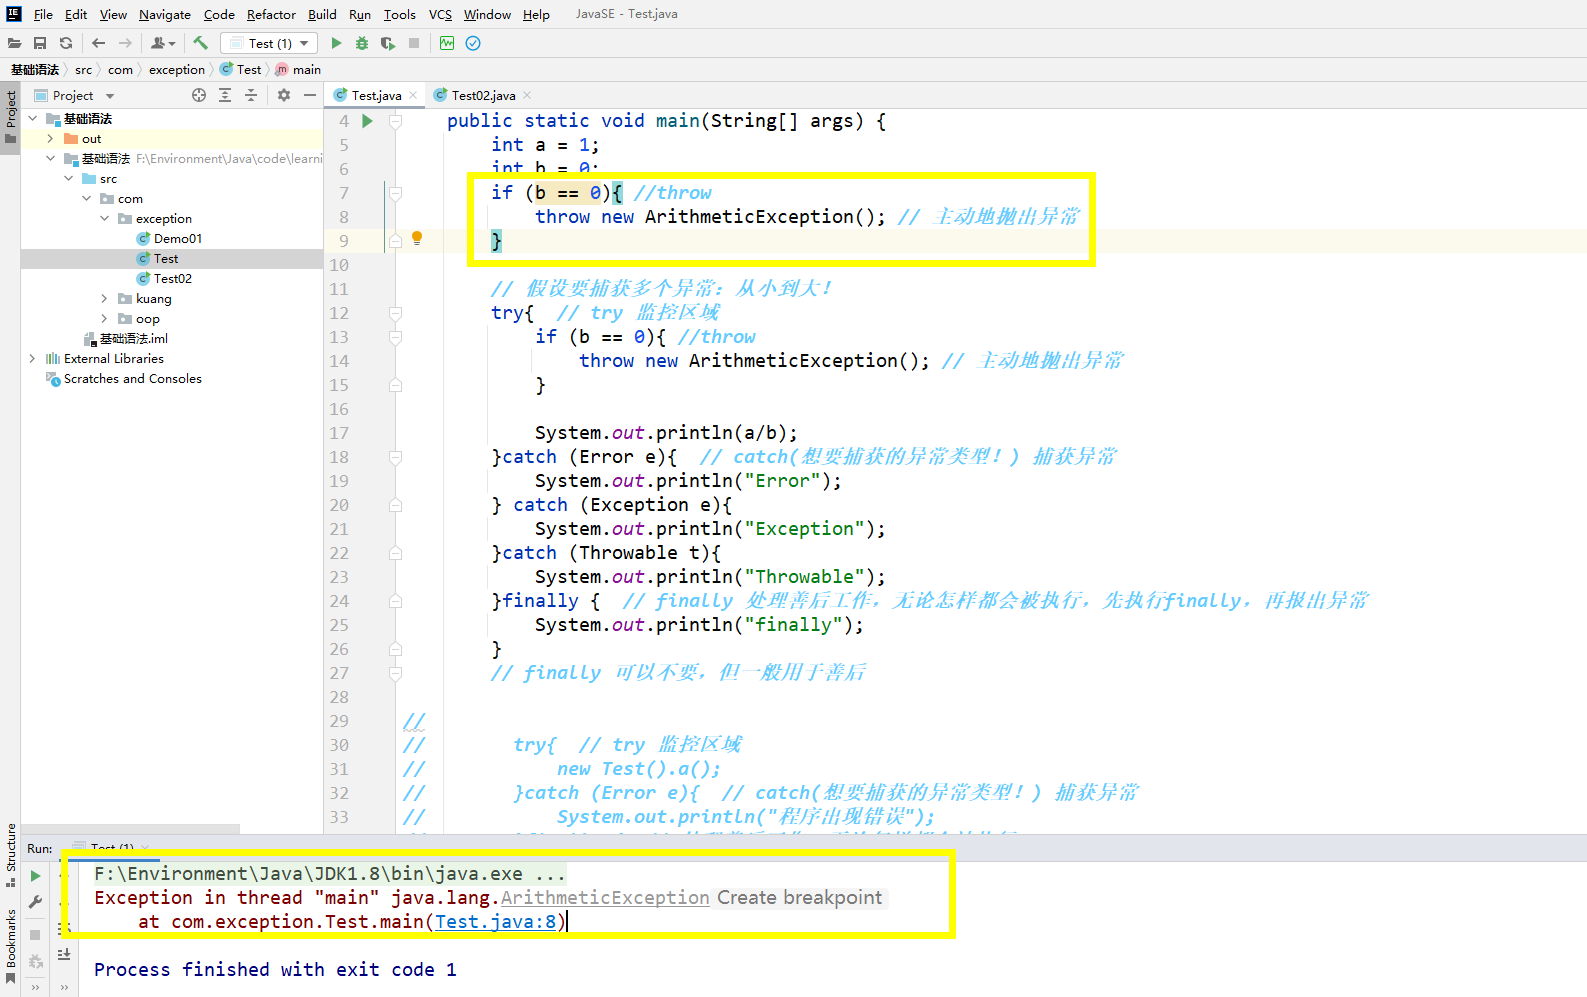Click the Project tool window side tab

(10, 117)
